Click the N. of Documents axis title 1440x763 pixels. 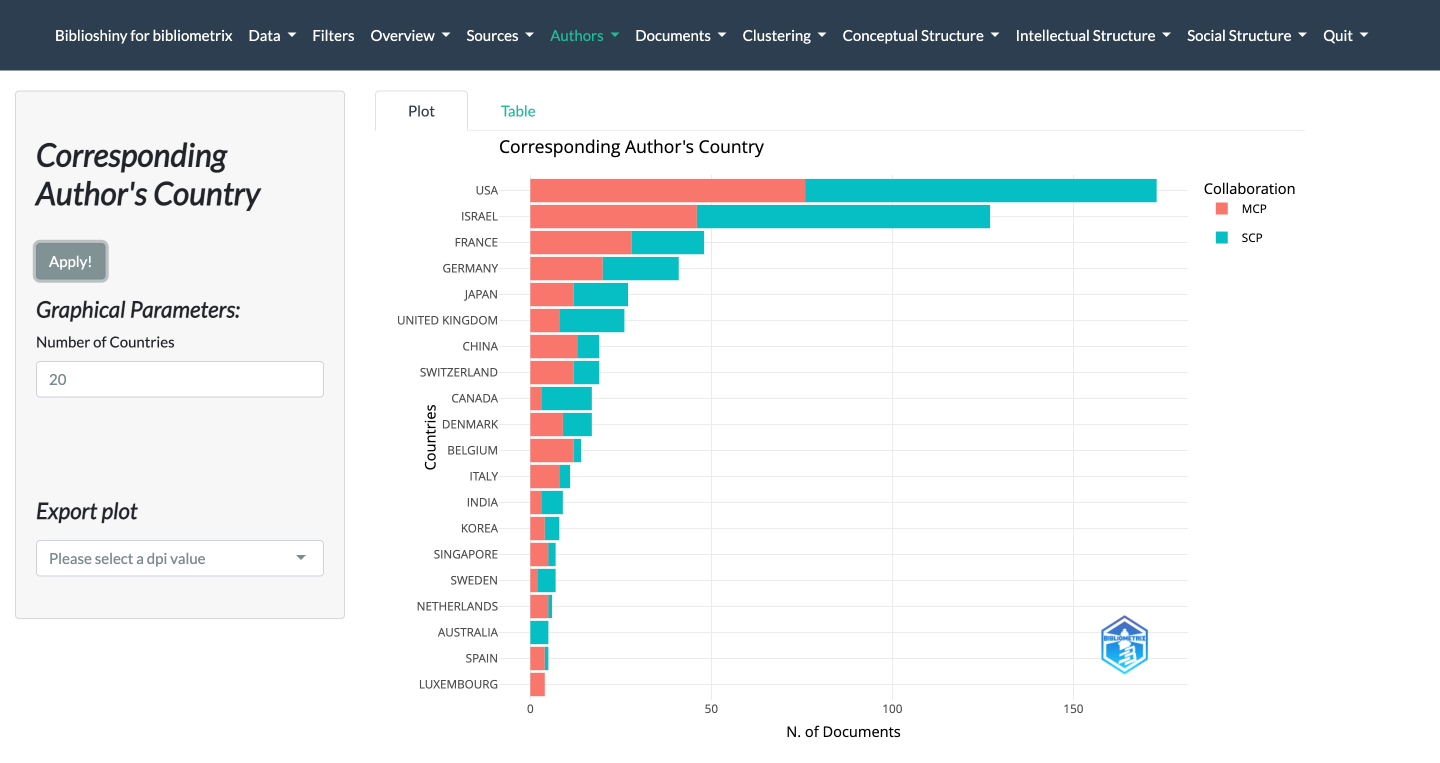[x=843, y=732]
